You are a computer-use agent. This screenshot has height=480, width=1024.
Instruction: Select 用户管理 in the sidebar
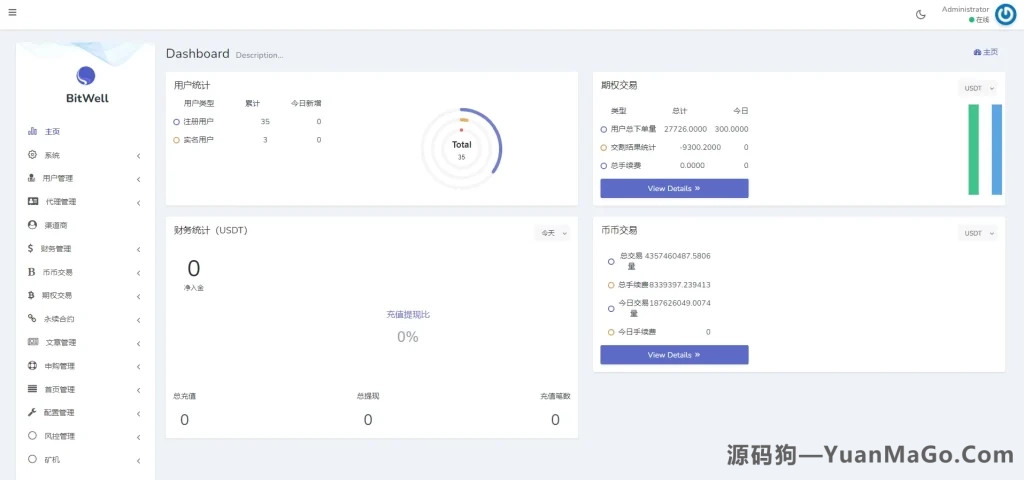tap(85, 178)
